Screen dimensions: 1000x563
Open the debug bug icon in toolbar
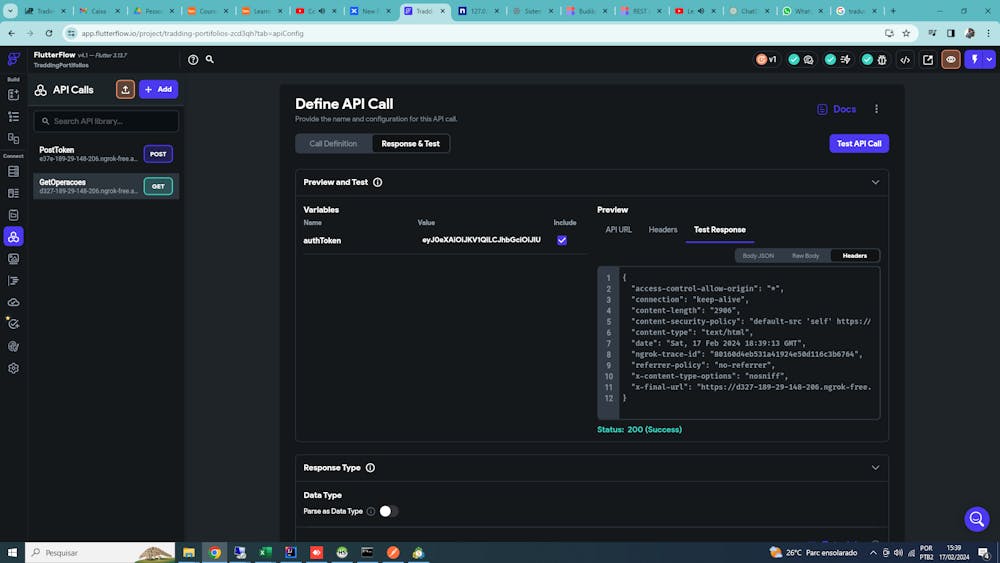coord(881,60)
